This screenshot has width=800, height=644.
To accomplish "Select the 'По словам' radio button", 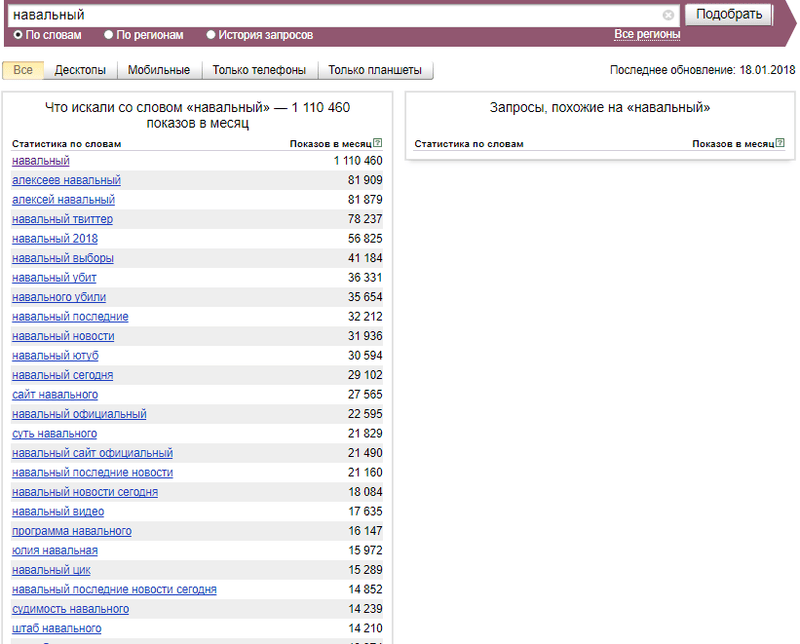I will 18,35.
